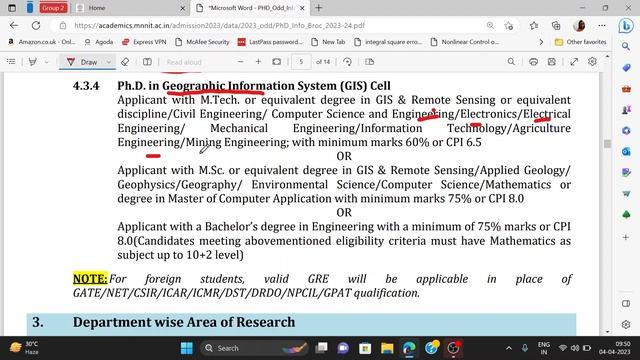Open Edge Settings and more menu
640x360 pixels.
coord(602,25)
